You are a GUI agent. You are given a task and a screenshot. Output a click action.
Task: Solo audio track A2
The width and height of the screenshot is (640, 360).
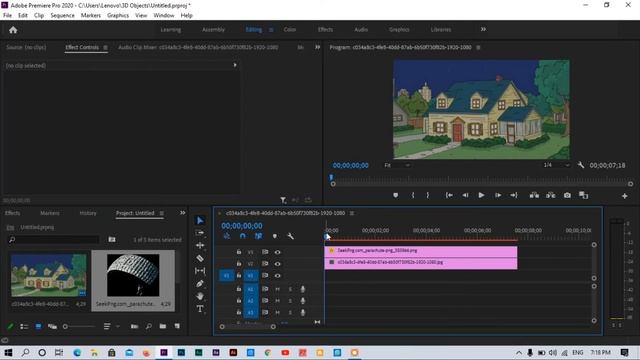tap(290, 301)
